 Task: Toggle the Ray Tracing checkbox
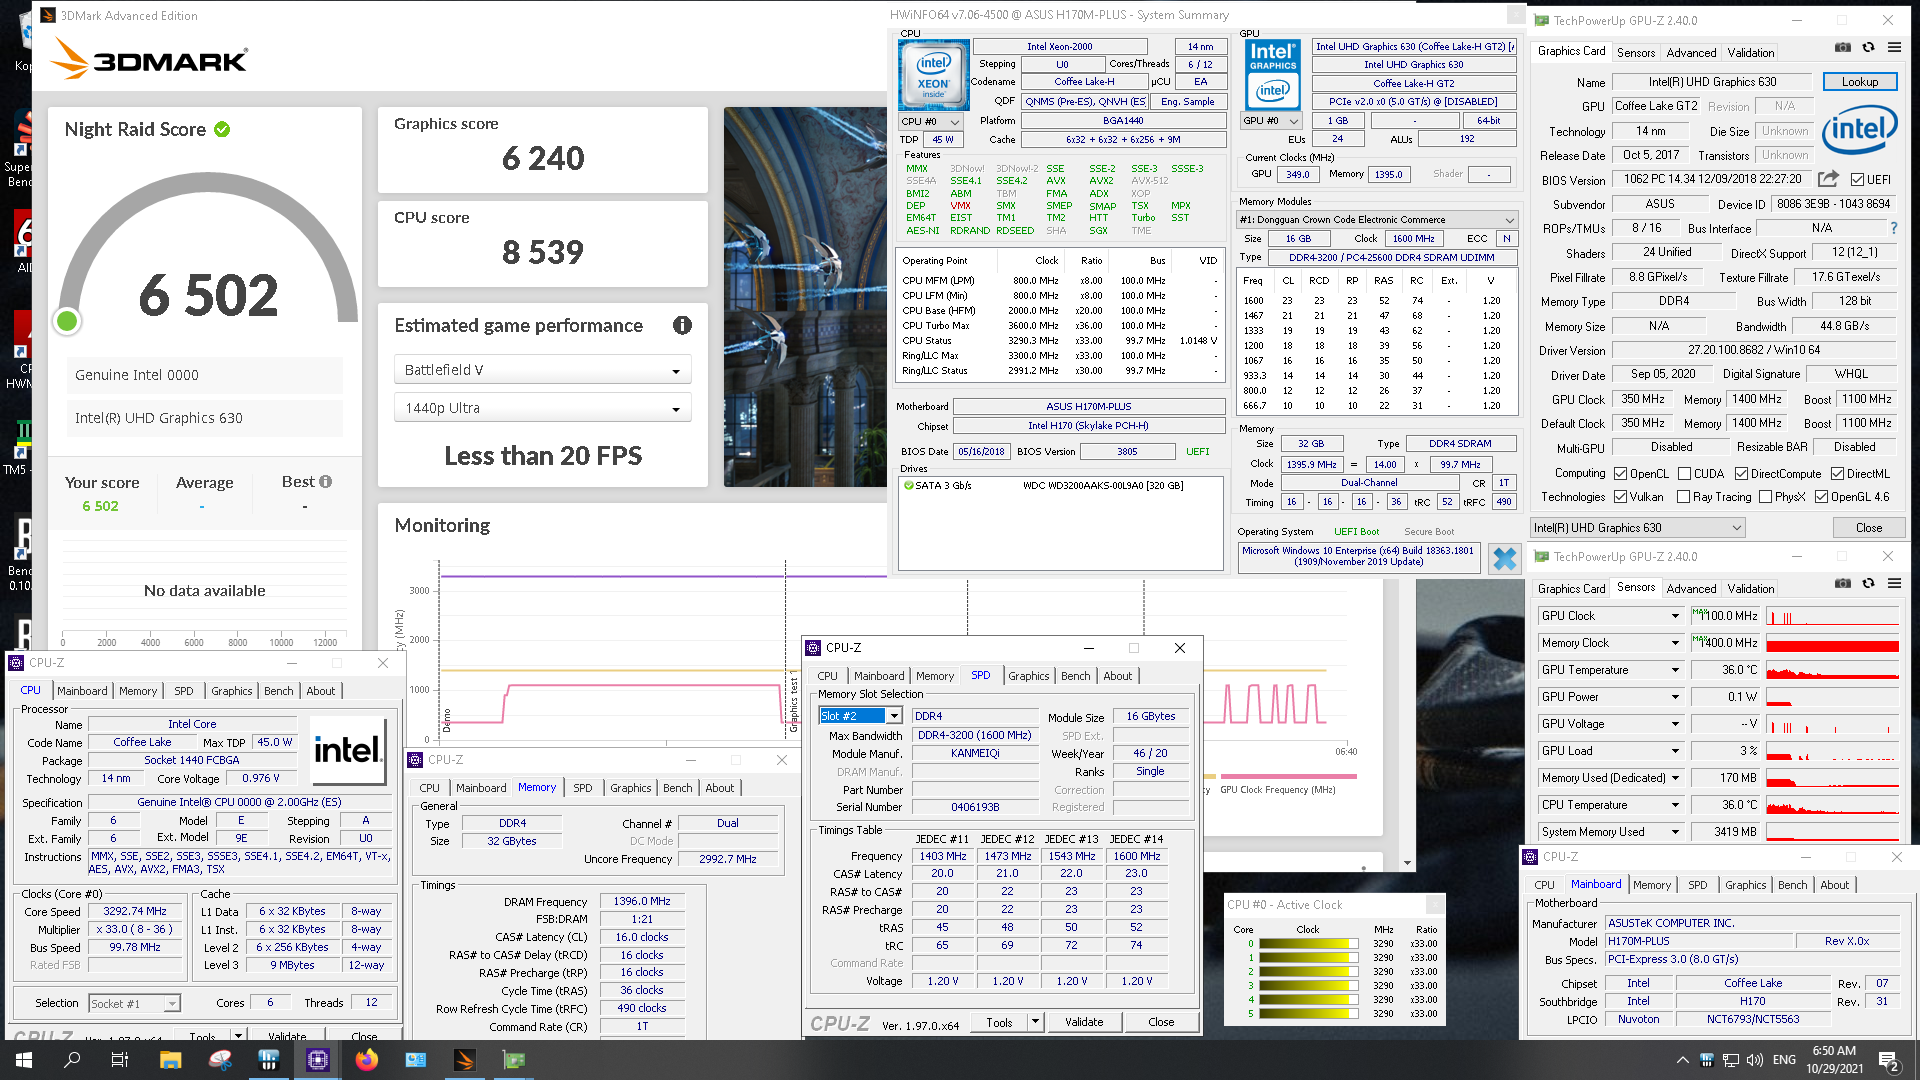(x=1683, y=497)
